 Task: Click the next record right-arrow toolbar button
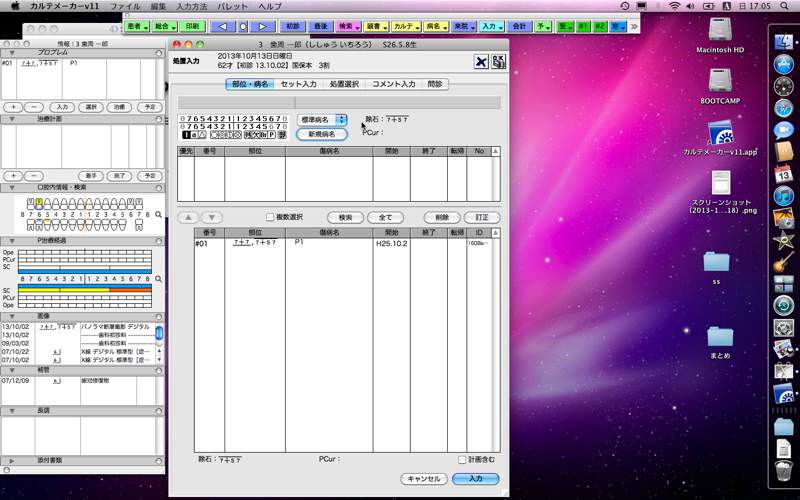point(262,24)
